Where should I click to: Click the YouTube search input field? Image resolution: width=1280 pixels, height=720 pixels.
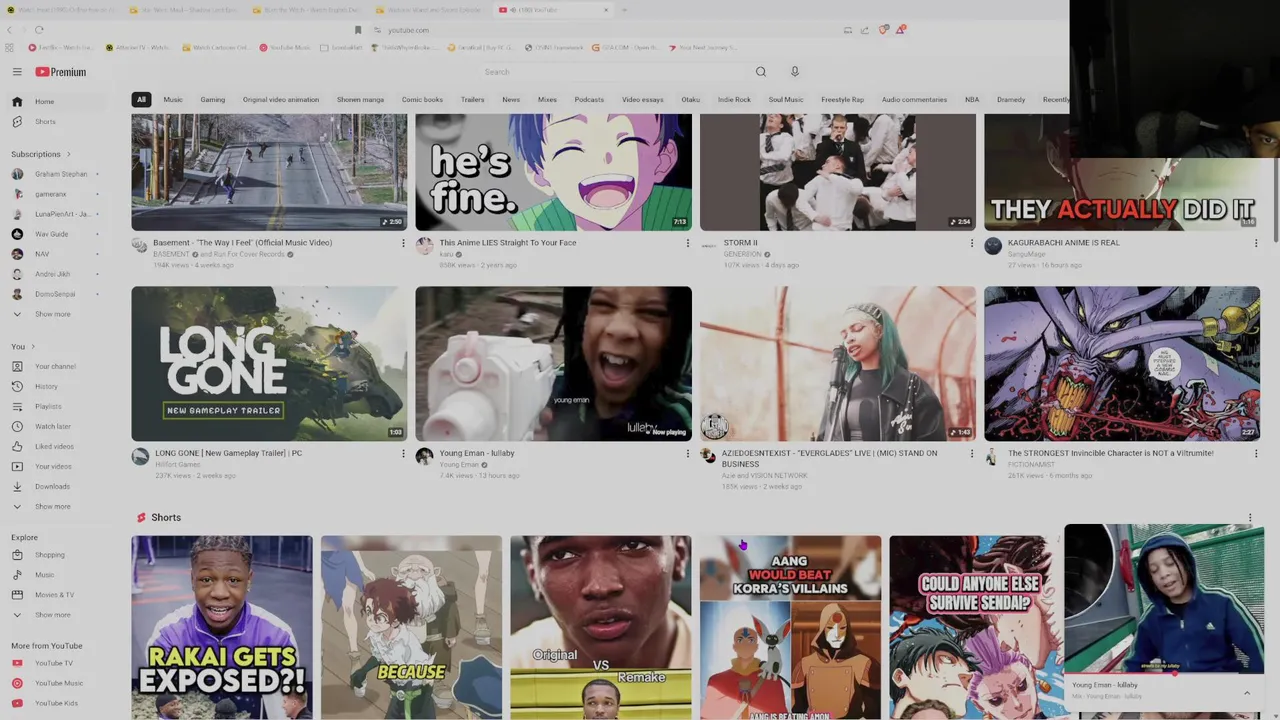pos(615,72)
